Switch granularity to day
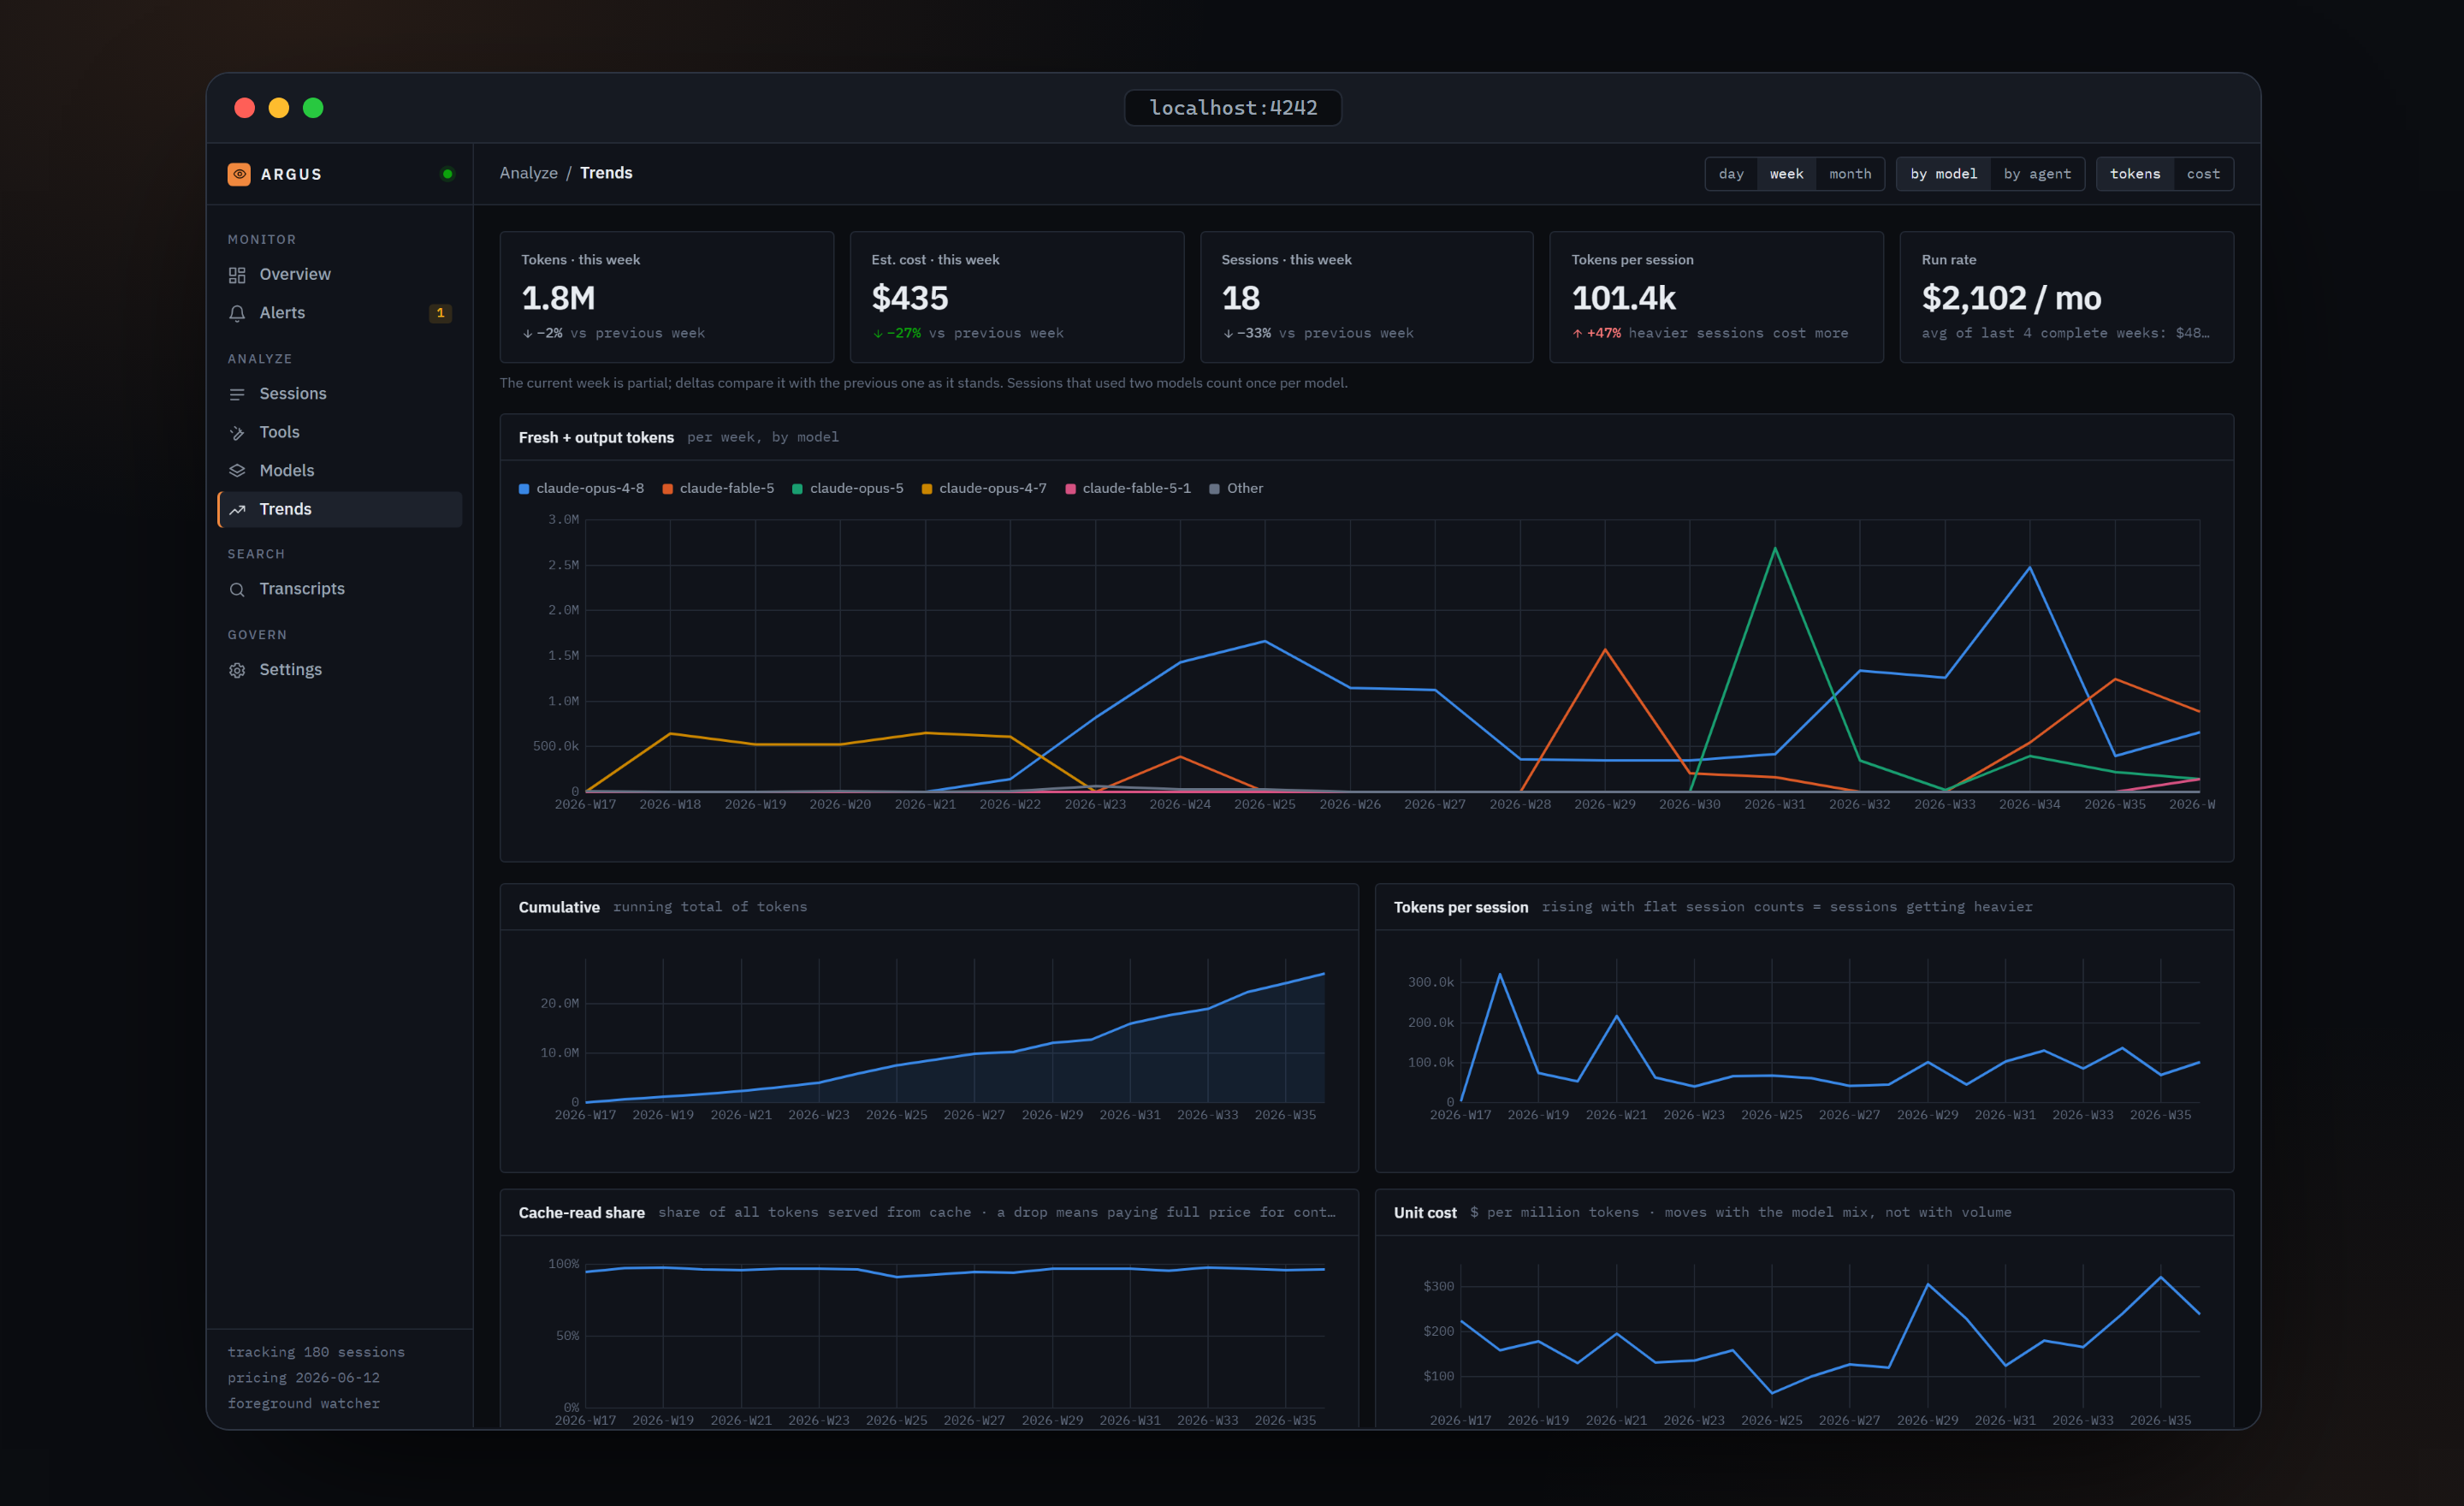Screen dimensions: 2464x1506 [x=1731, y=174]
